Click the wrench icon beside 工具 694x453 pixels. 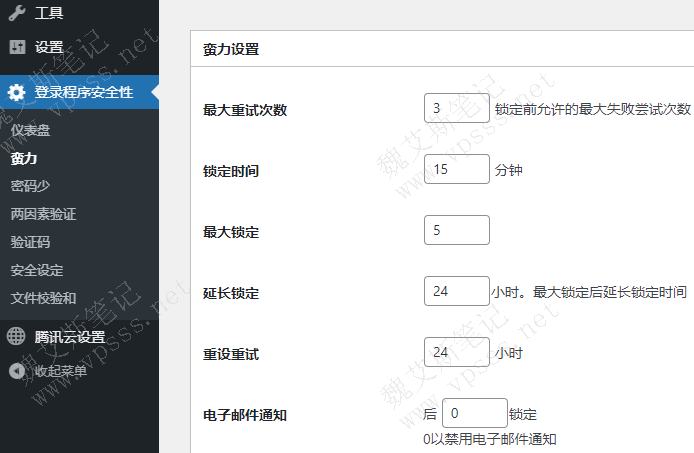pyautogui.click(x=17, y=13)
